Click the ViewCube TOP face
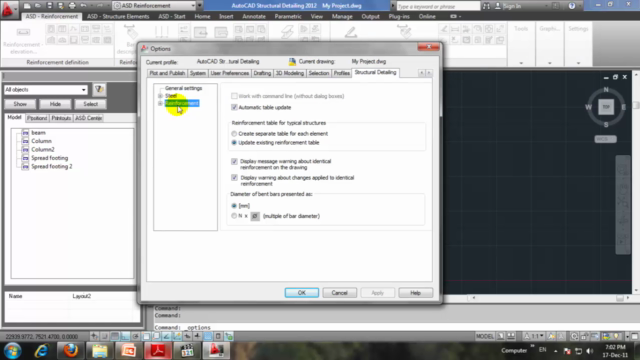This screenshot has height=360, width=640. [x=606, y=107]
